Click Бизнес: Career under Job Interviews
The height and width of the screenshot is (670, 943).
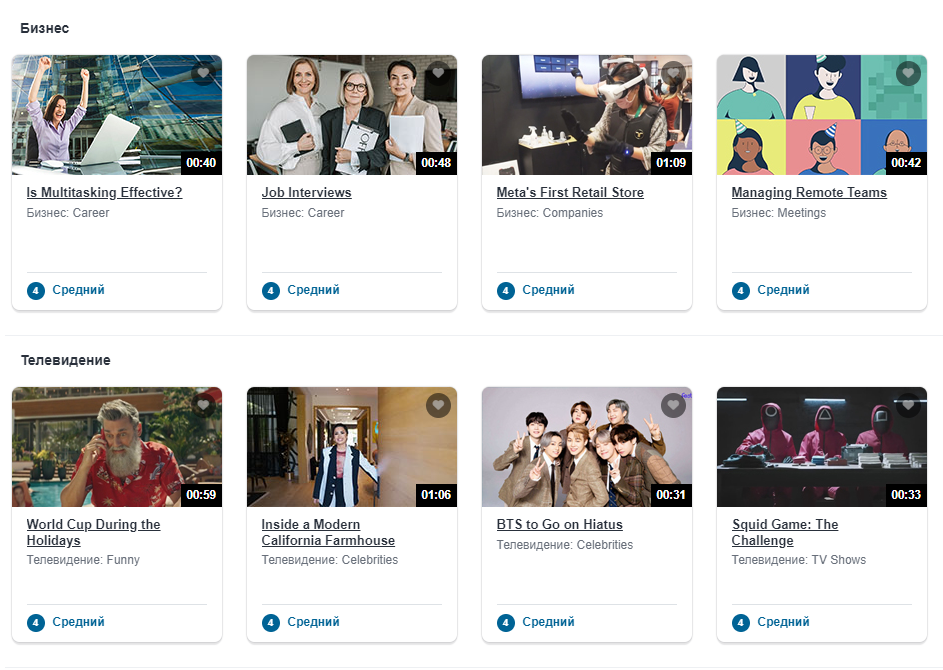coord(303,213)
